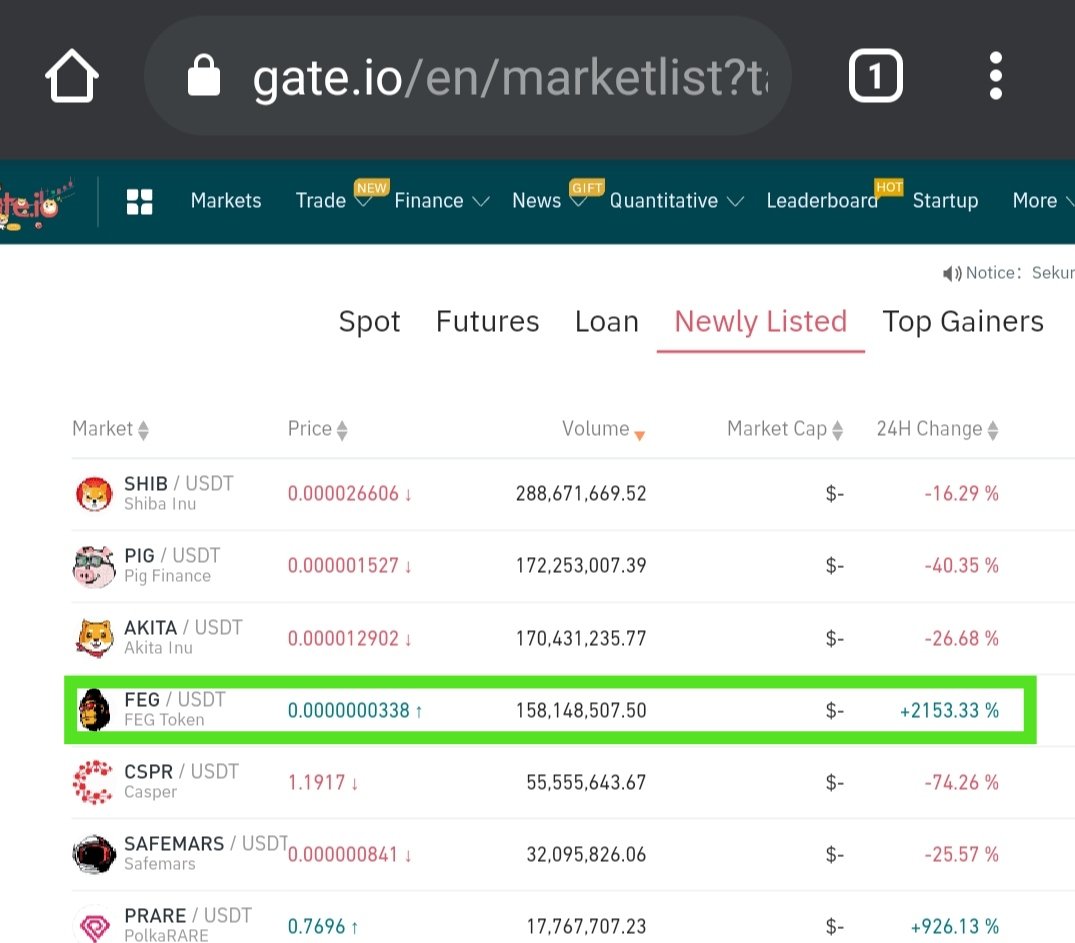Screen dimensions: 1075x943
Task: Open the grid apps menu icon
Action: (x=139, y=202)
